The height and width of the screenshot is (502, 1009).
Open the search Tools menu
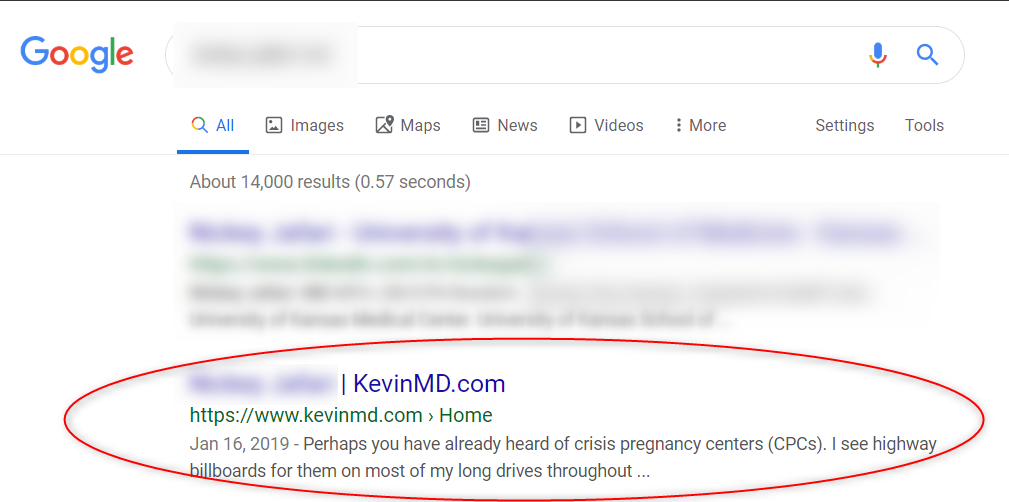924,125
